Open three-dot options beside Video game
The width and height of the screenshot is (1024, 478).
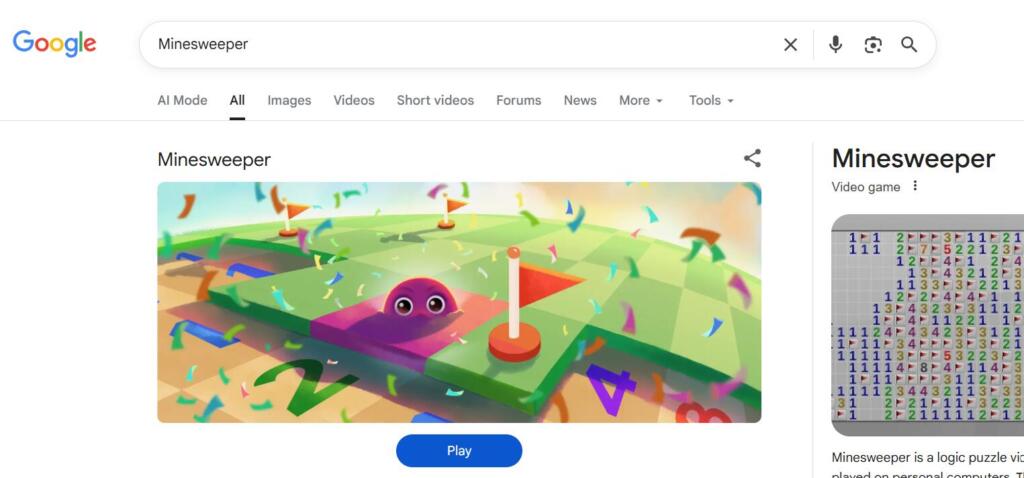click(x=914, y=186)
